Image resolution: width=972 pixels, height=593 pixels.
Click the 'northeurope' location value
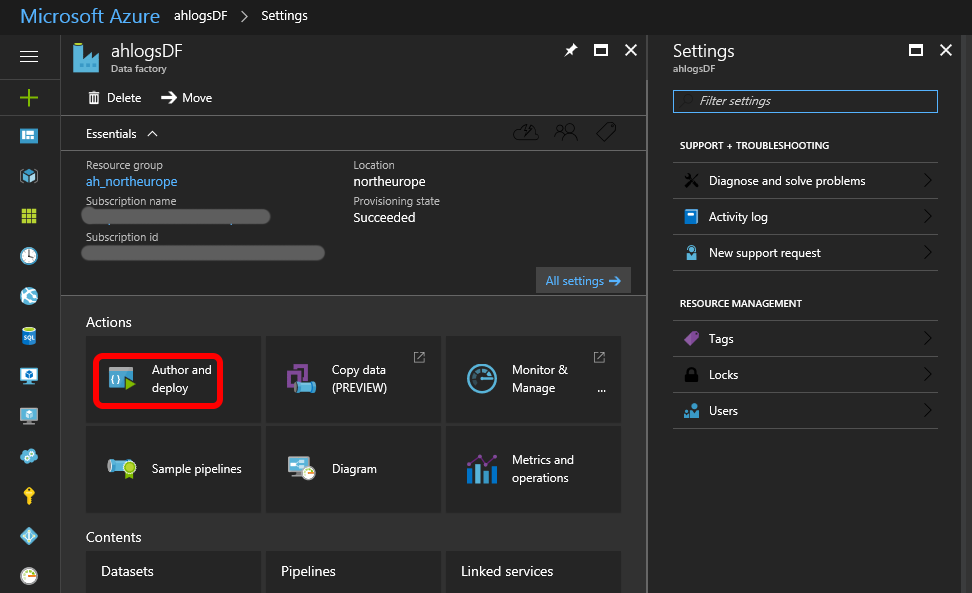pyautogui.click(x=389, y=182)
